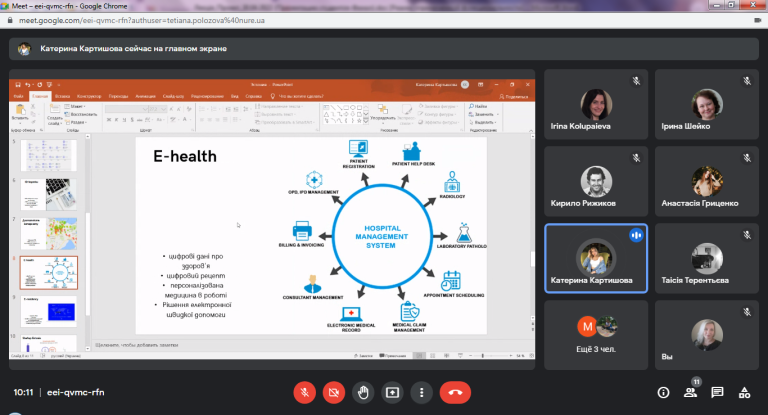
Task: Toggle the Примечания comments button in status bar
Action: pos(393,356)
